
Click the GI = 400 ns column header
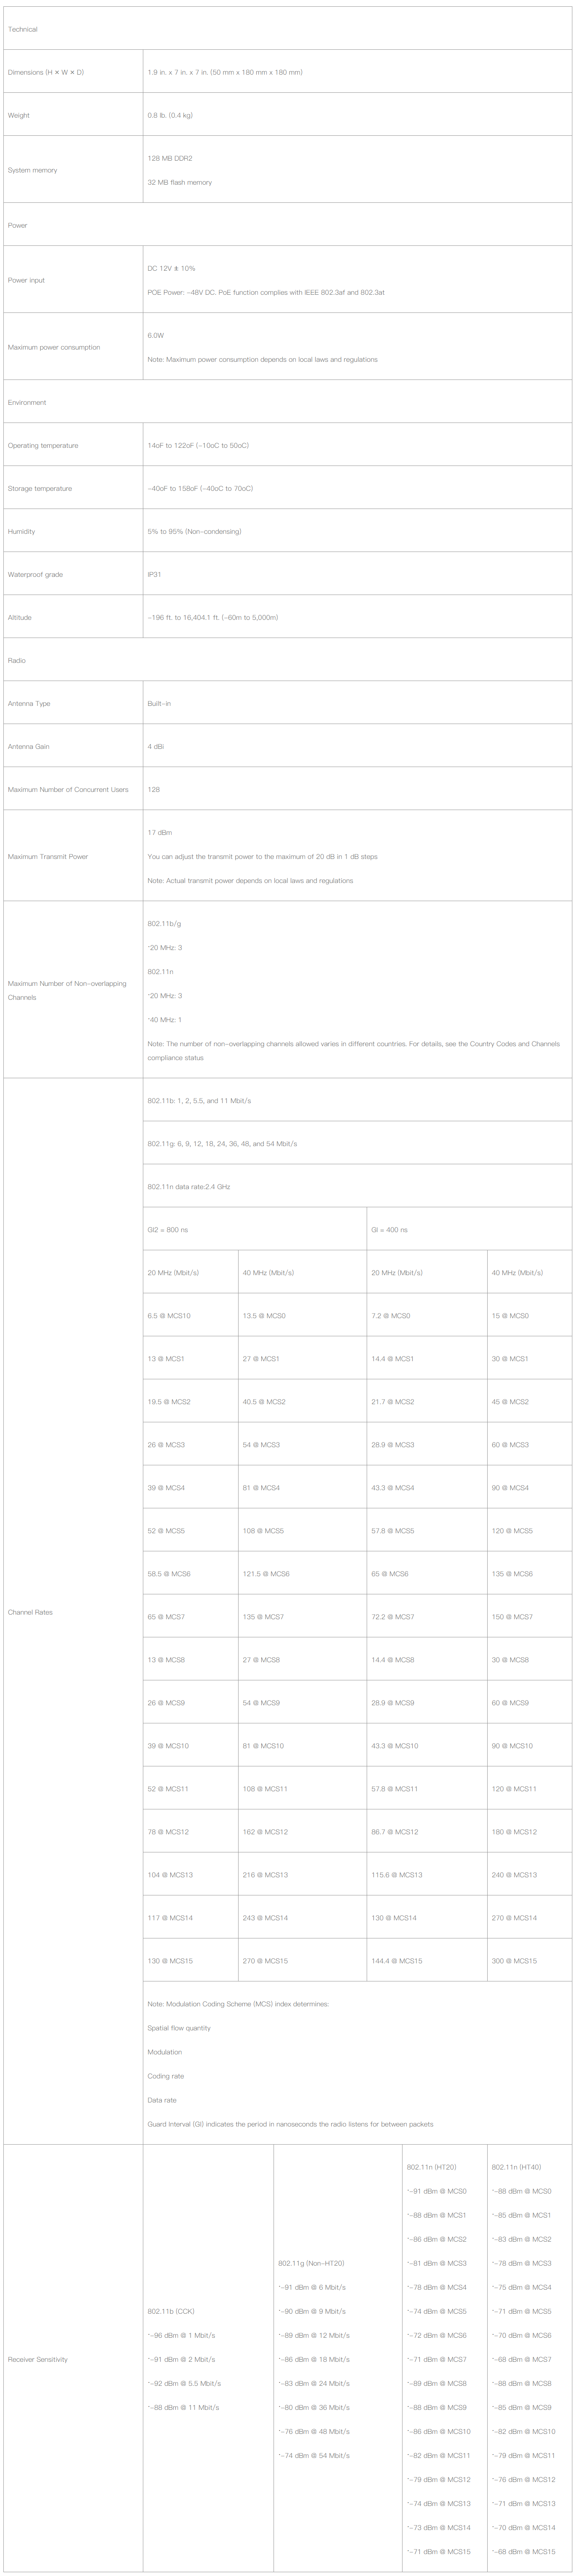click(x=389, y=1229)
